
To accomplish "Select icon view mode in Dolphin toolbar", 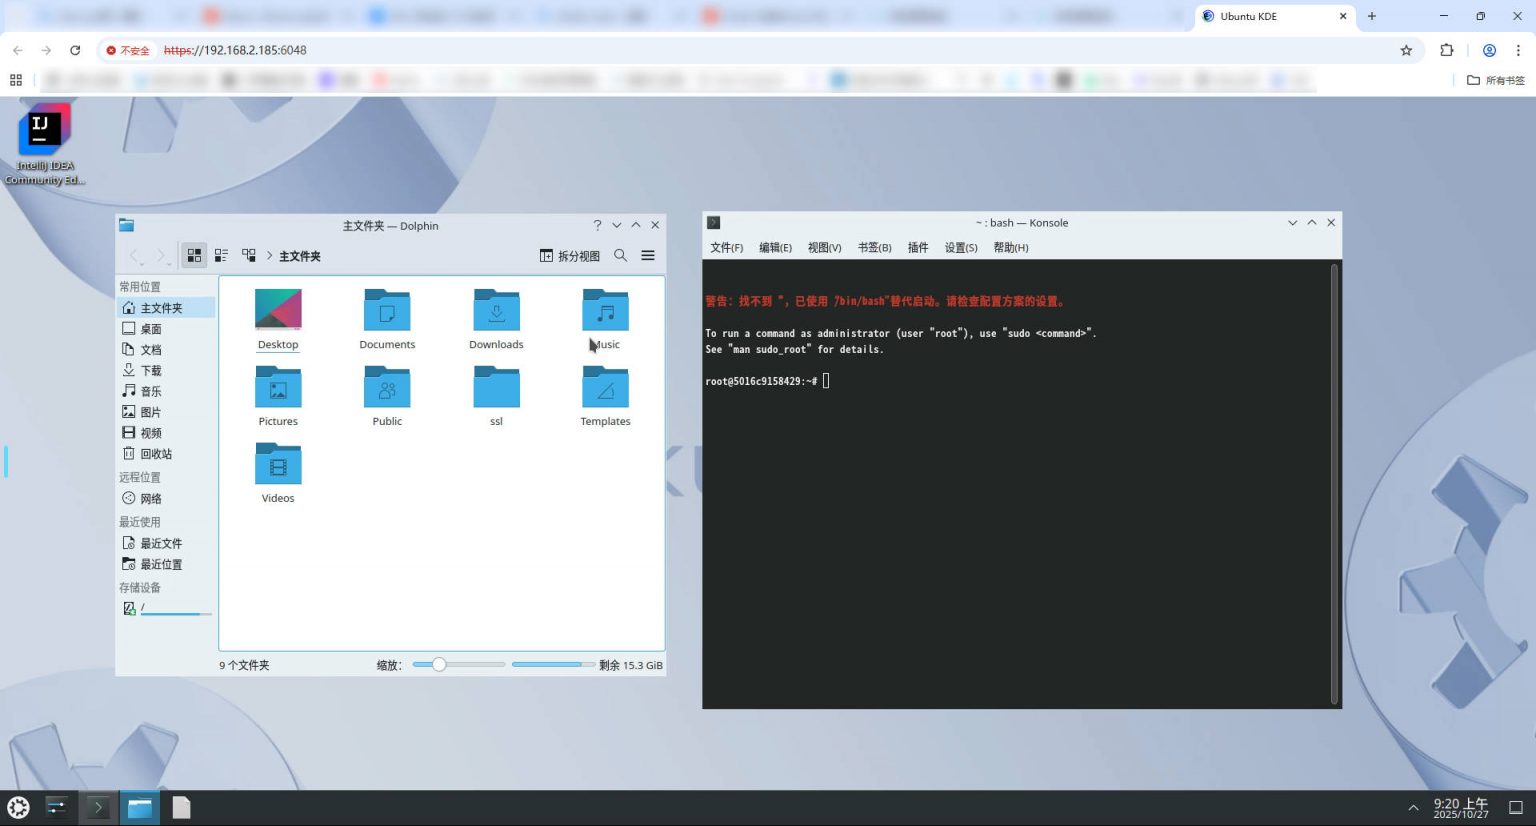I will point(194,255).
